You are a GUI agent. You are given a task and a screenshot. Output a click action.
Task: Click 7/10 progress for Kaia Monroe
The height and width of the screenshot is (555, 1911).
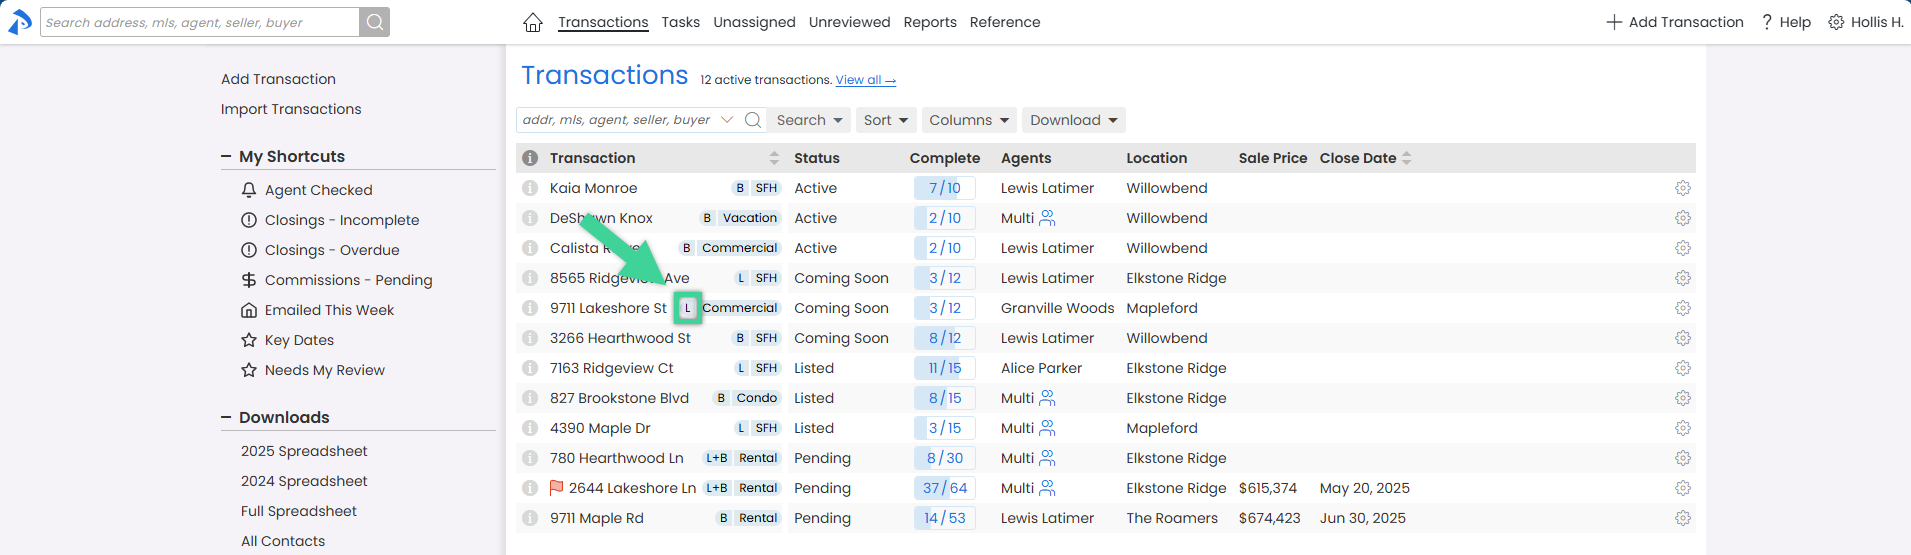(944, 188)
